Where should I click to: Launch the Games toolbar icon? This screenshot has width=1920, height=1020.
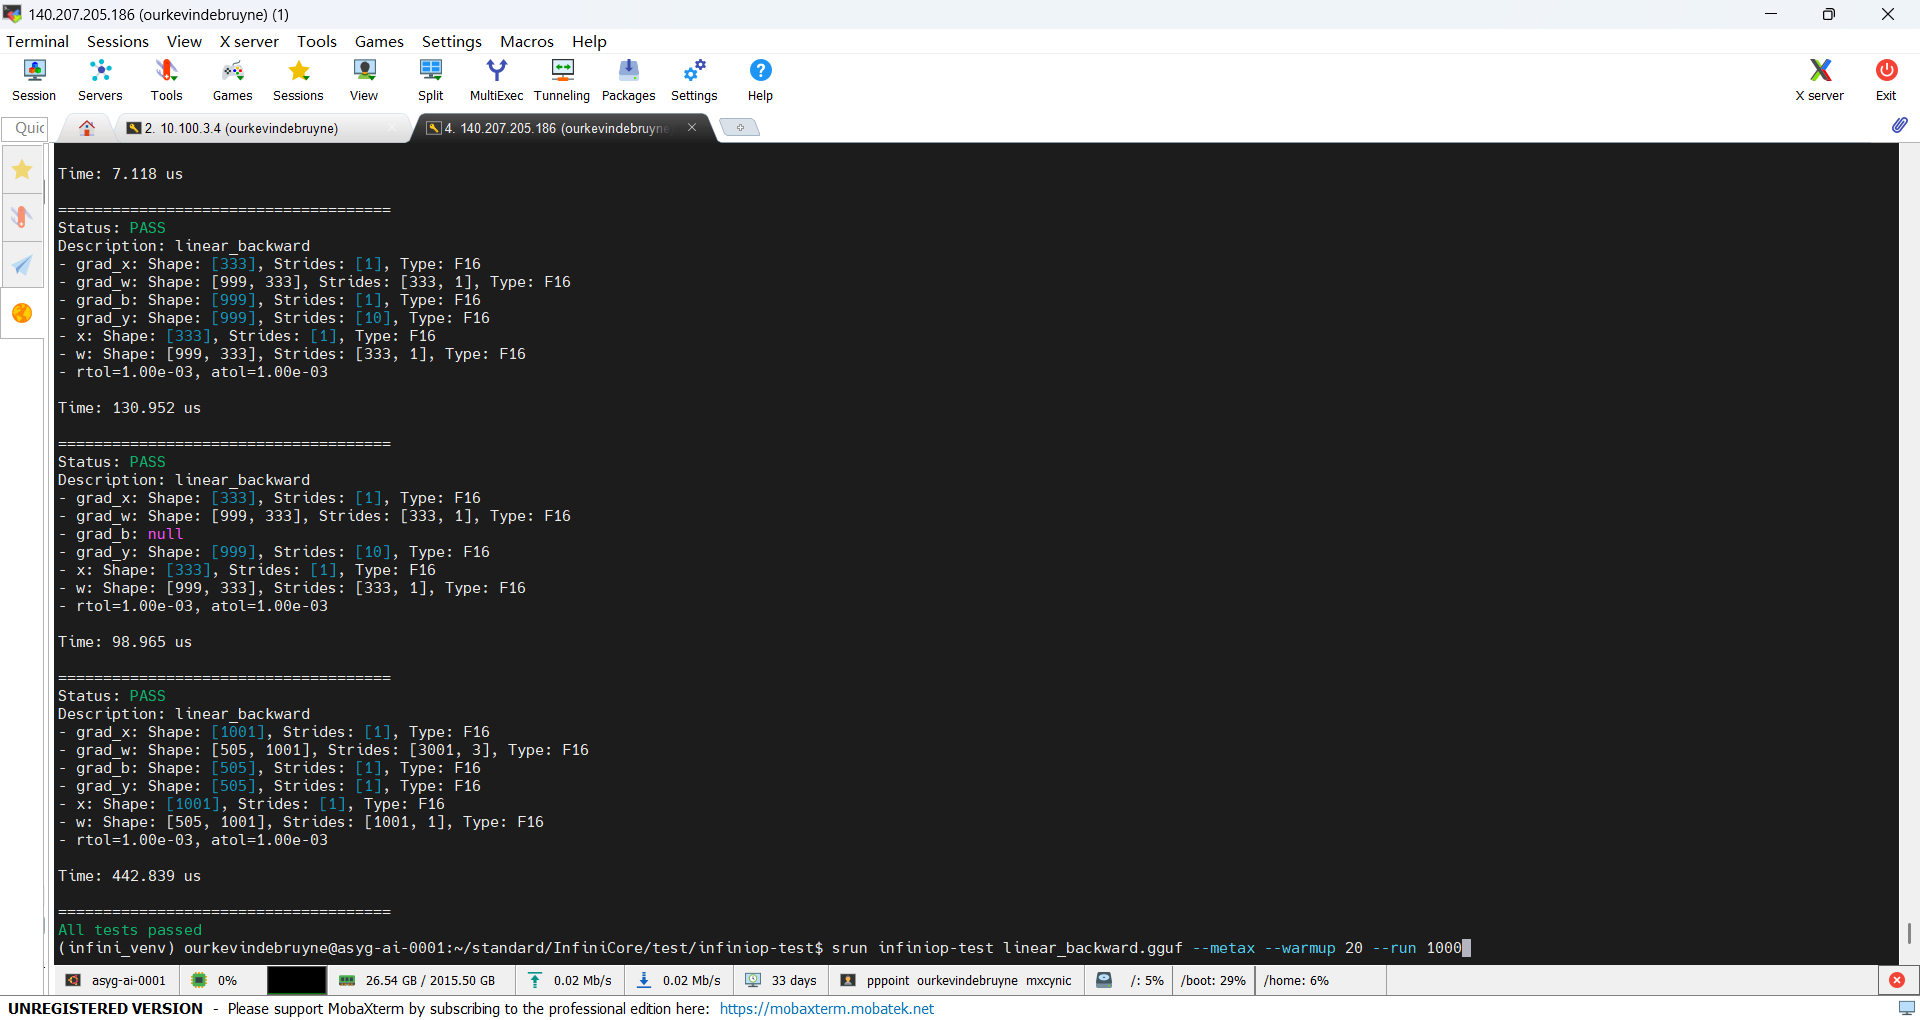[232, 80]
